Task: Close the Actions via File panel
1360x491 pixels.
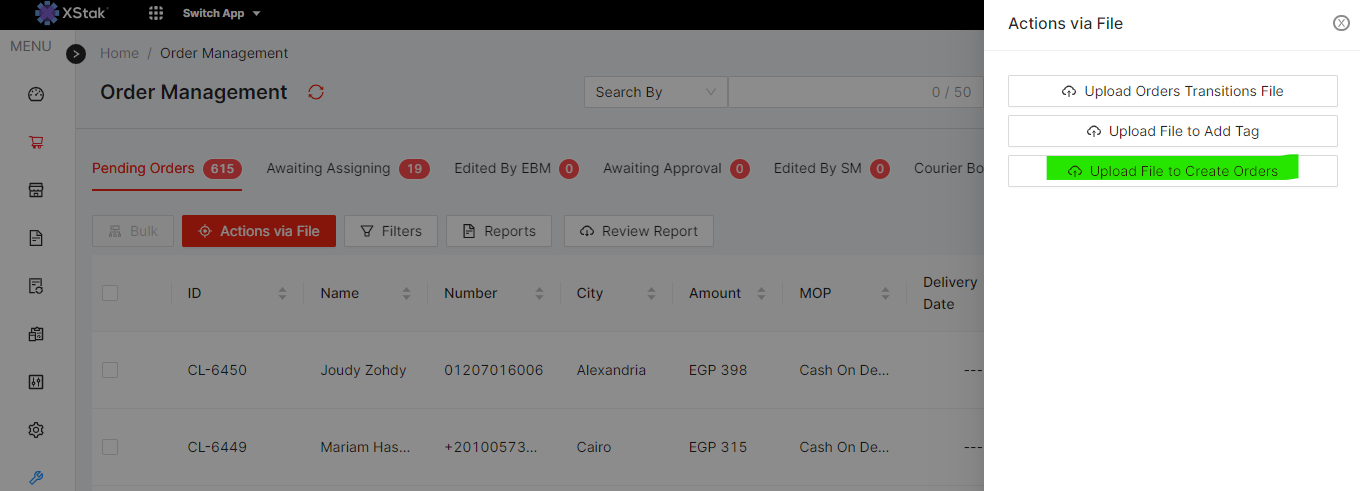Action: [x=1341, y=23]
